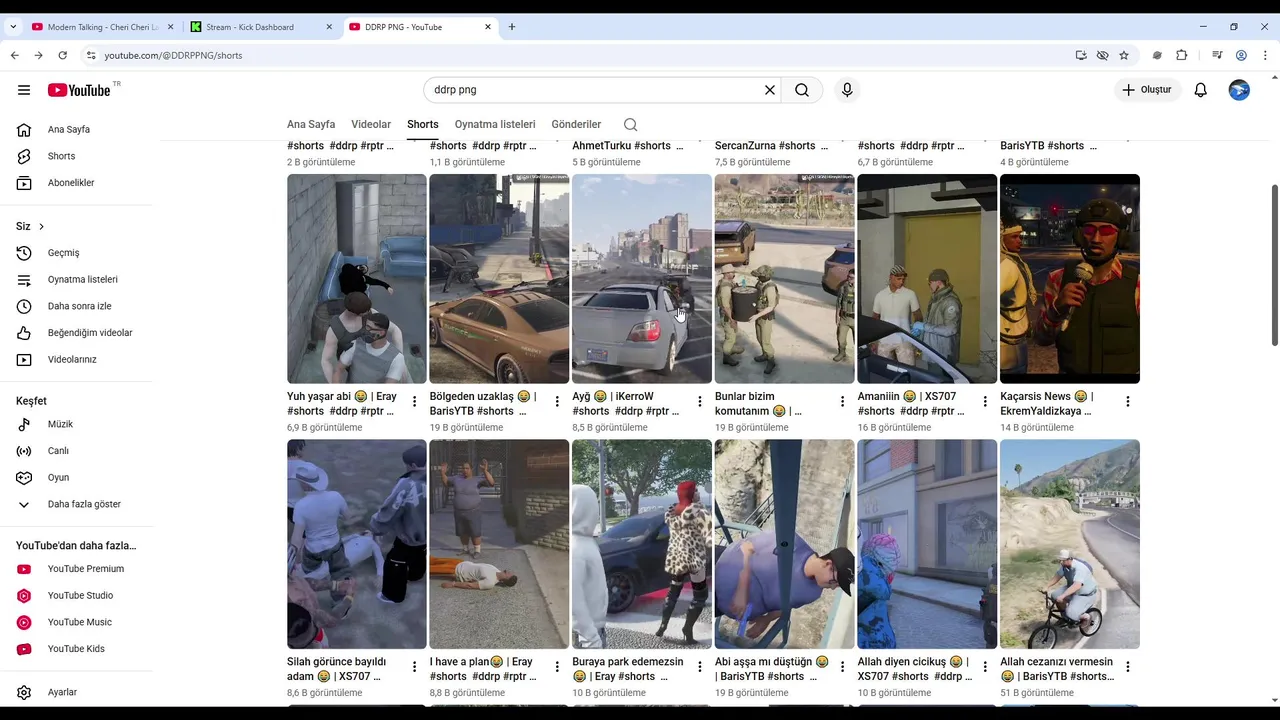This screenshot has height=720, width=1280.
Task: Switch to the Gönderiler tab
Action: pyautogui.click(x=576, y=124)
